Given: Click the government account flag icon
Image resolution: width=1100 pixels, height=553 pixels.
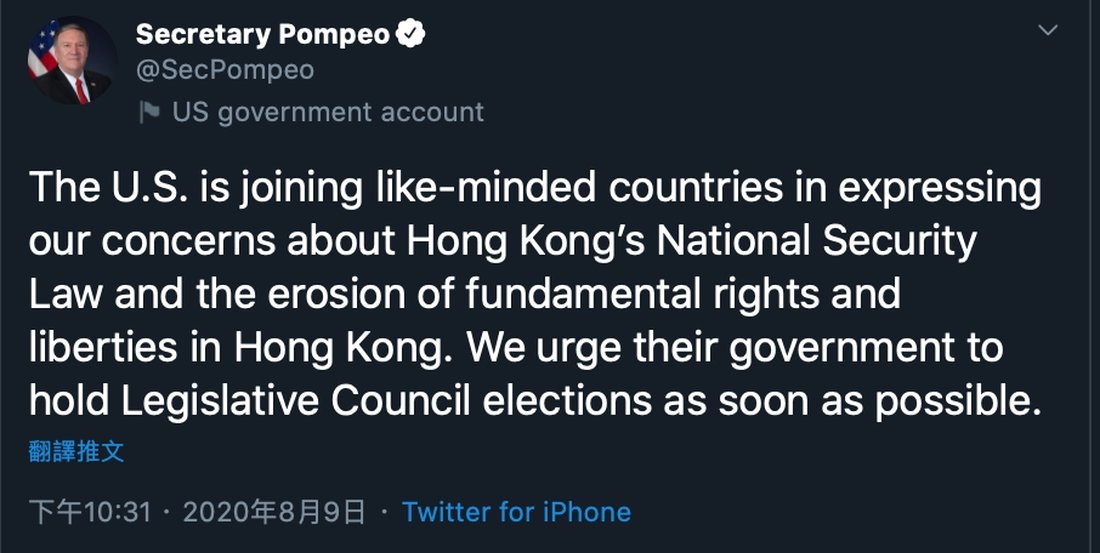Looking at the screenshot, I should point(150,112).
